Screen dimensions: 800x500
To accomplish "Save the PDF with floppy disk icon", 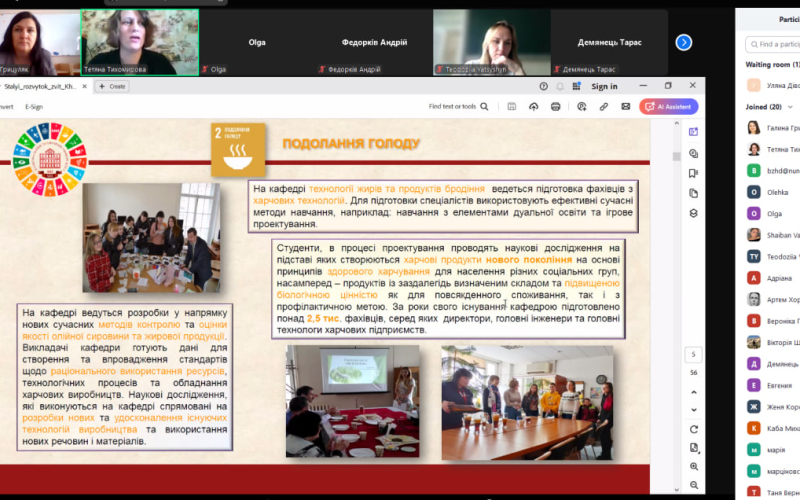I will click(512, 107).
